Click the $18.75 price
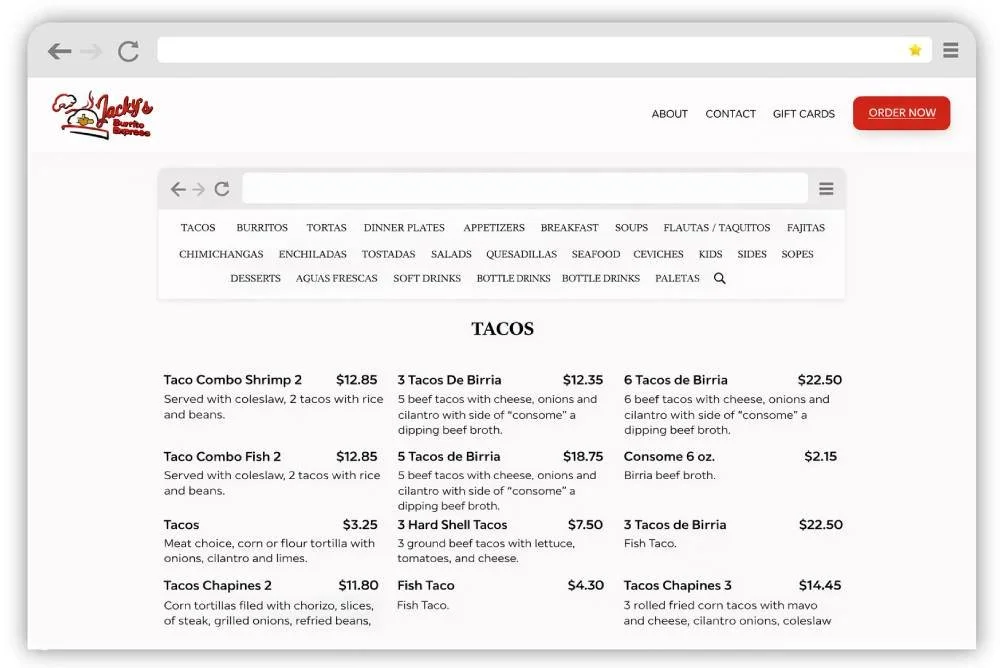The image size is (1000, 668). [583, 456]
